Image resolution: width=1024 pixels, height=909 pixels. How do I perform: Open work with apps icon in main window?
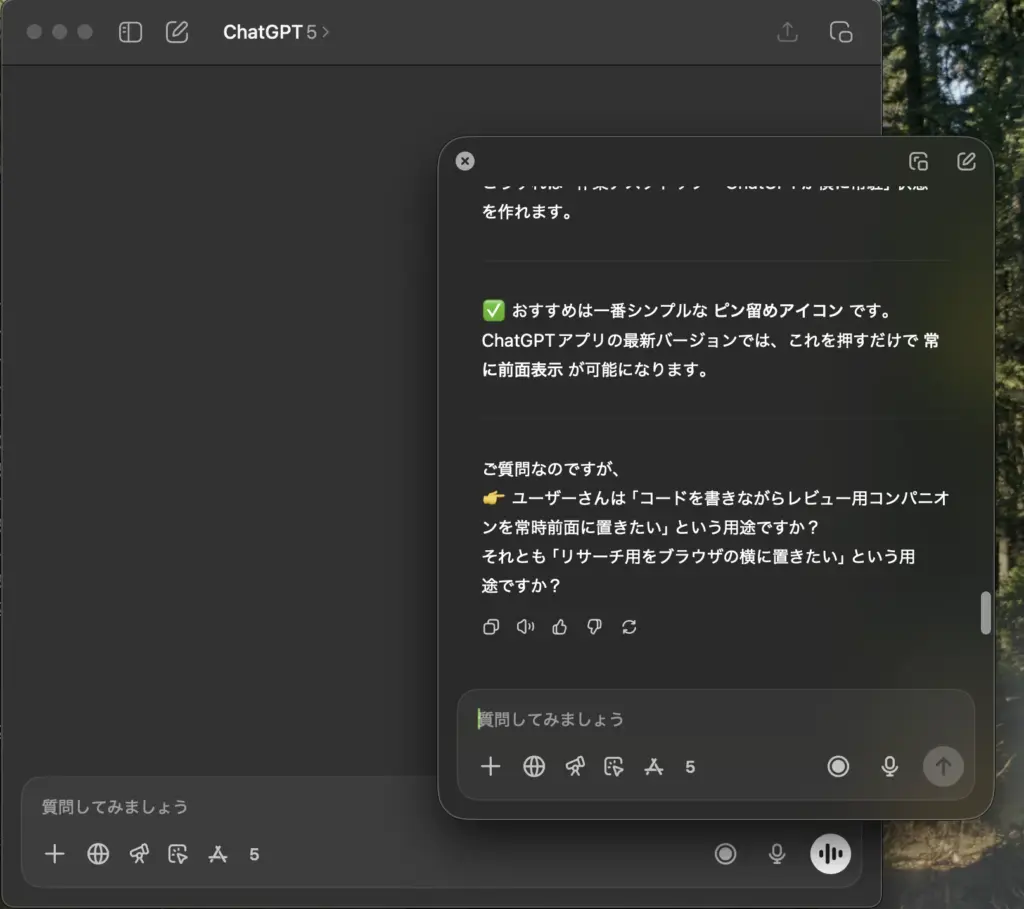pyautogui.click(x=217, y=853)
